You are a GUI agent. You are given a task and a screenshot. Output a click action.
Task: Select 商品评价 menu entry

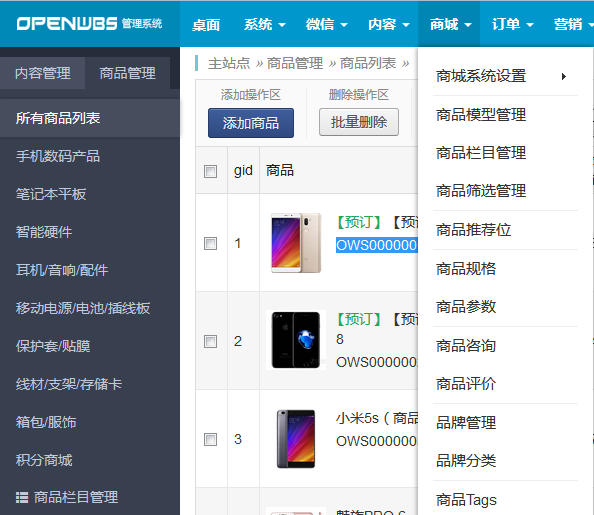(x=466, y=384)
